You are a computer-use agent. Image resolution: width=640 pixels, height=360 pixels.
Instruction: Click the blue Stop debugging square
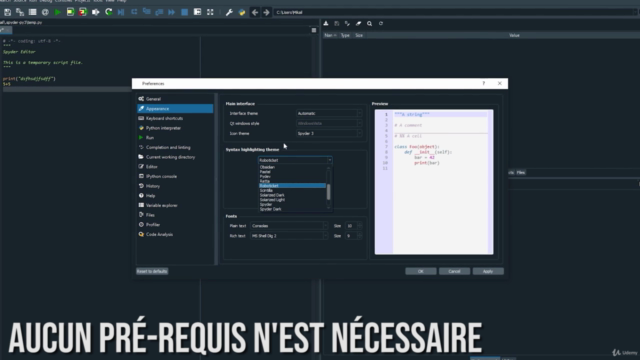pyautogui.click(x=184, y=13)
